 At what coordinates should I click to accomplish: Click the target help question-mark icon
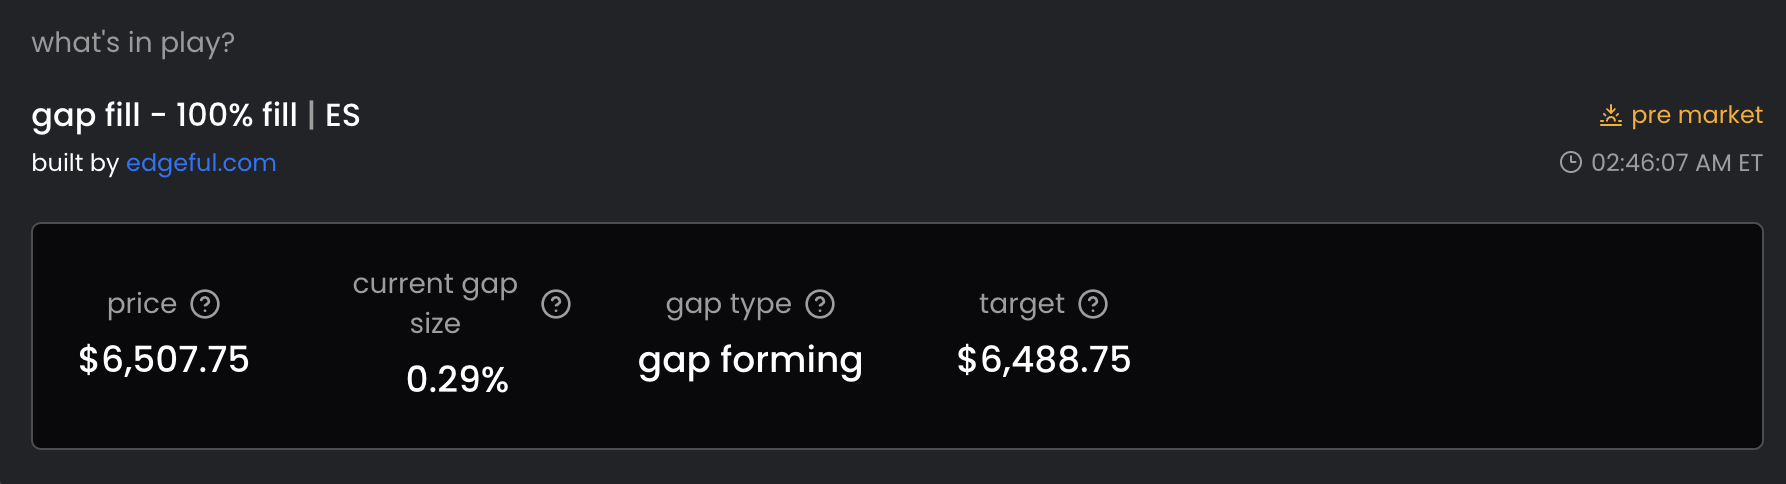[1093, 304]
